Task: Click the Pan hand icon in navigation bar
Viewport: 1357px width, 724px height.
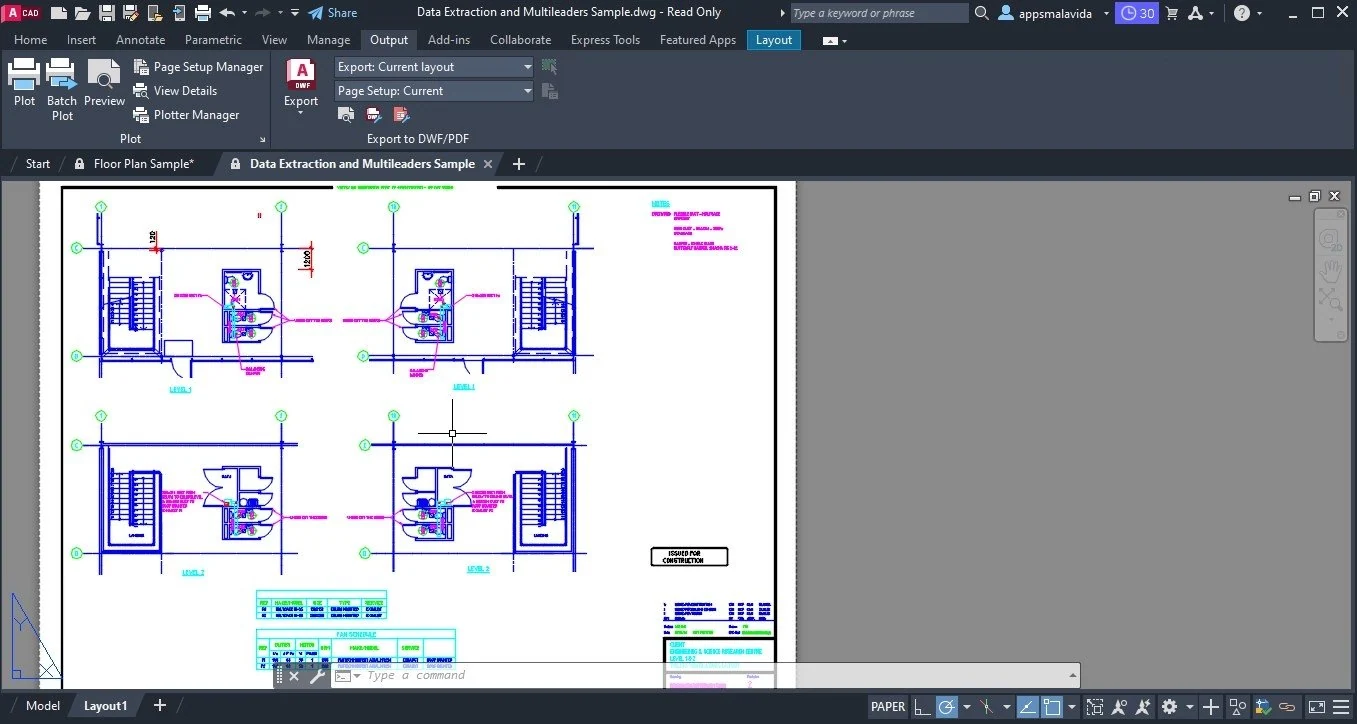Action: [1330, 270]
